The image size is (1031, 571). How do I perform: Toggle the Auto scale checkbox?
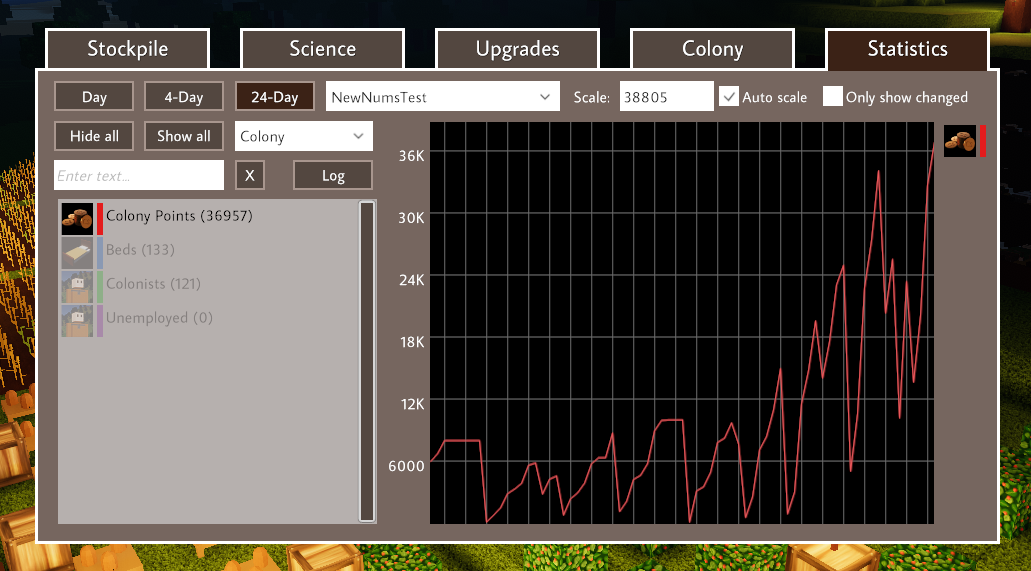(729, 97)
